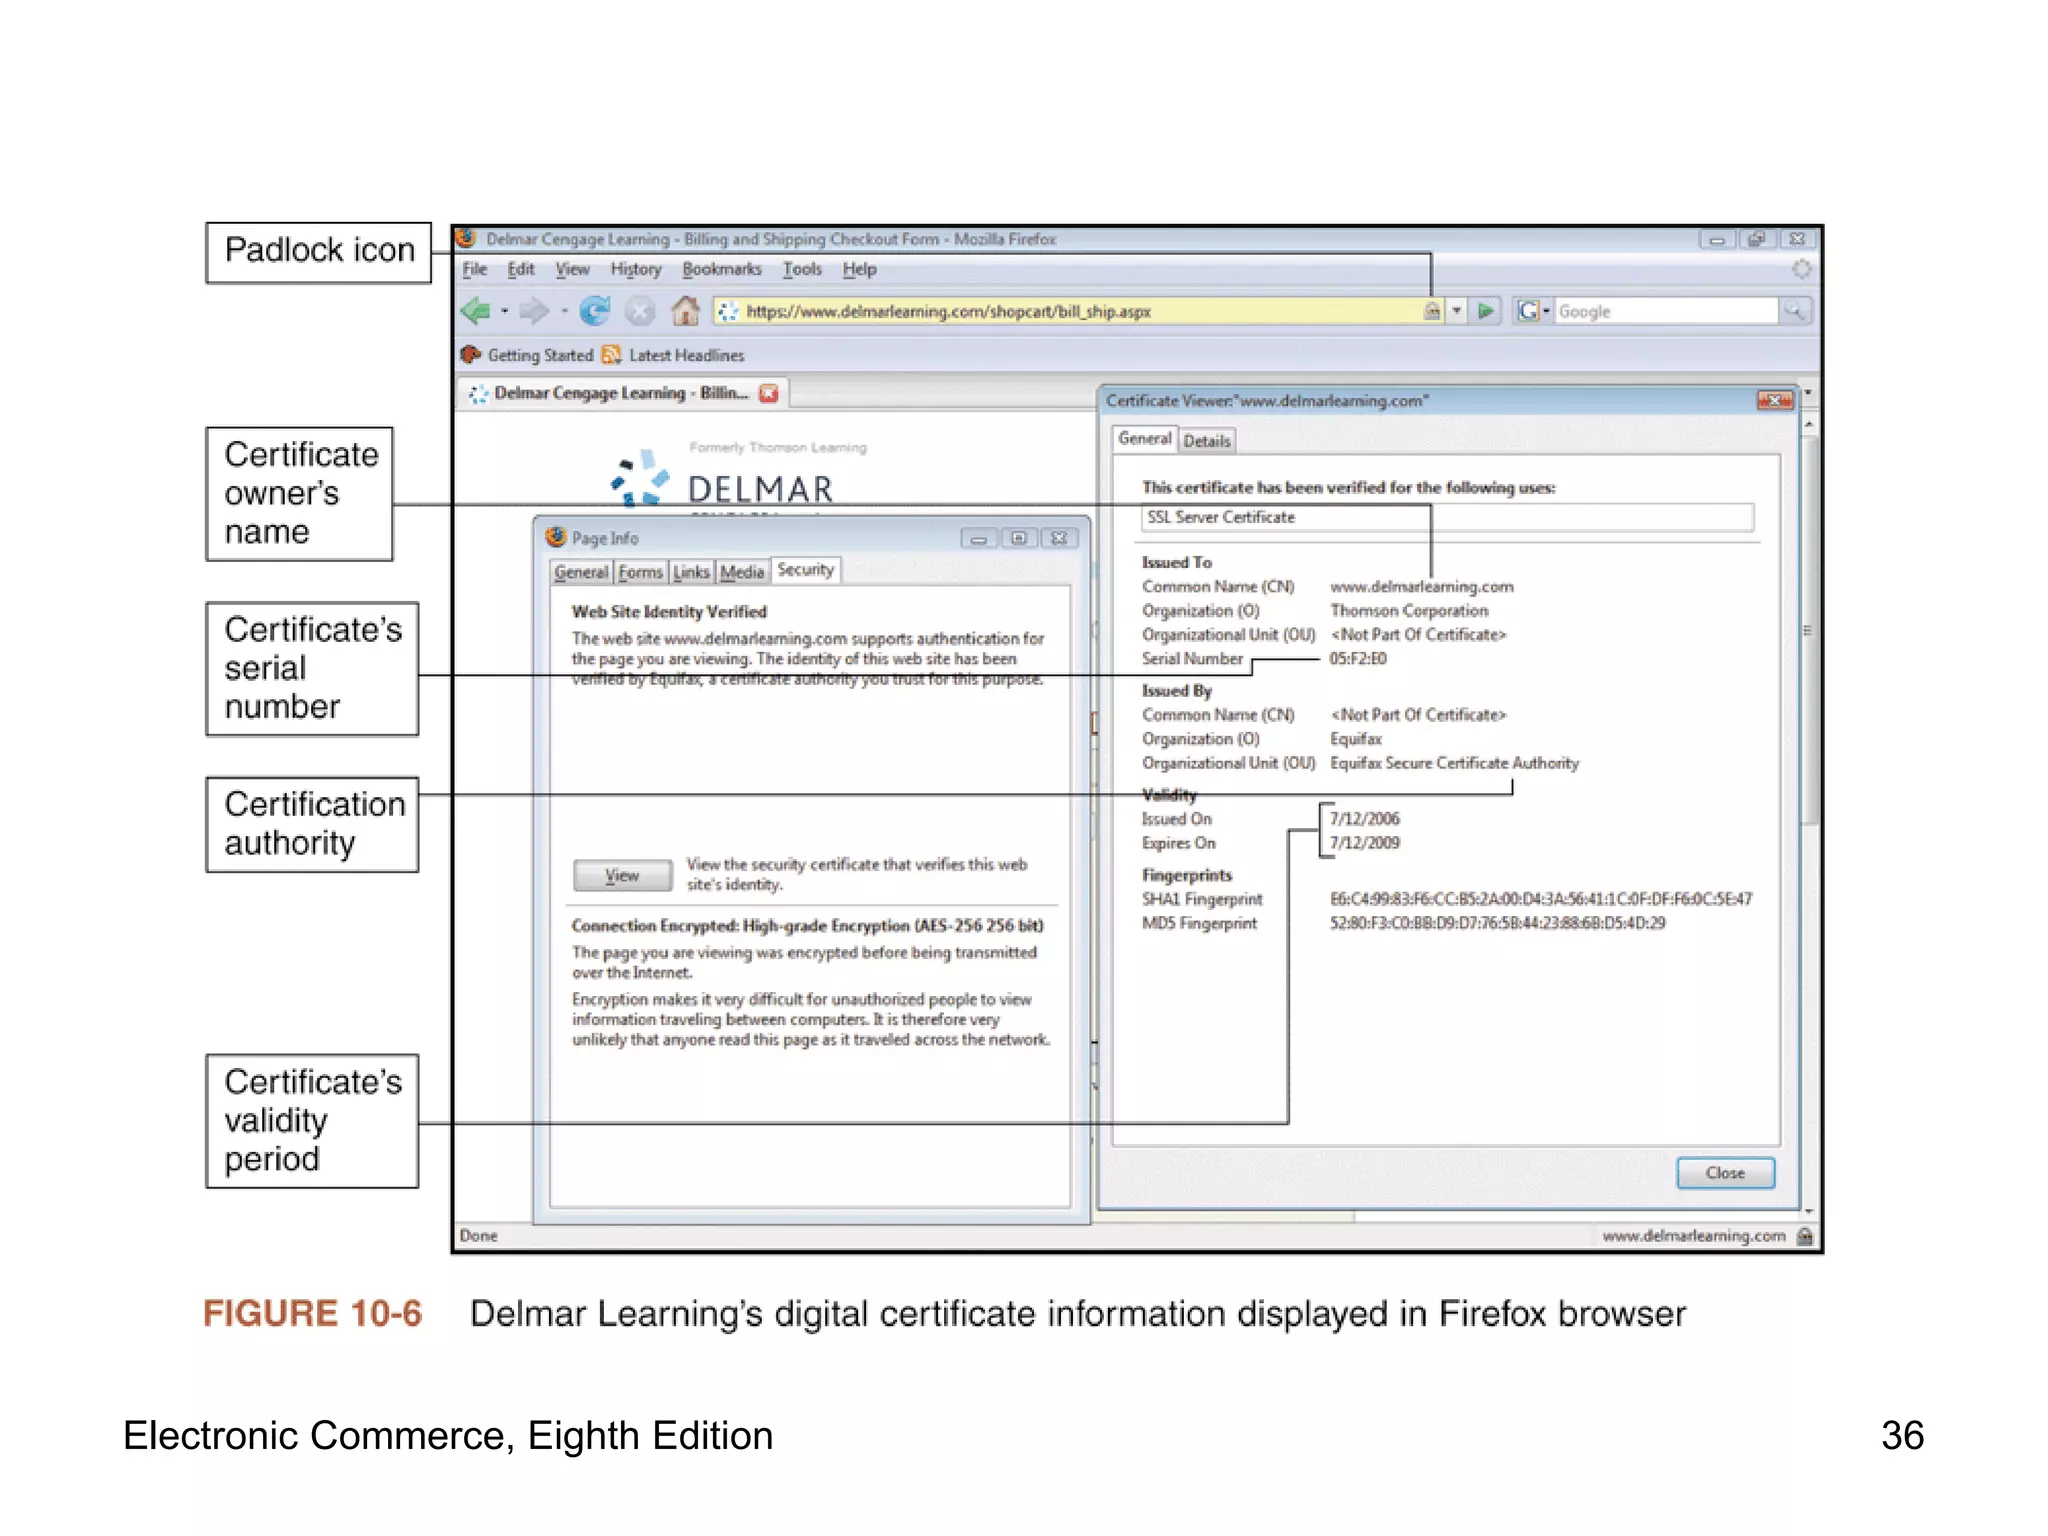This screenshot has width=2048, height=1536.
Task: Reload the page with the refresh icon
Action: (595, 311)
